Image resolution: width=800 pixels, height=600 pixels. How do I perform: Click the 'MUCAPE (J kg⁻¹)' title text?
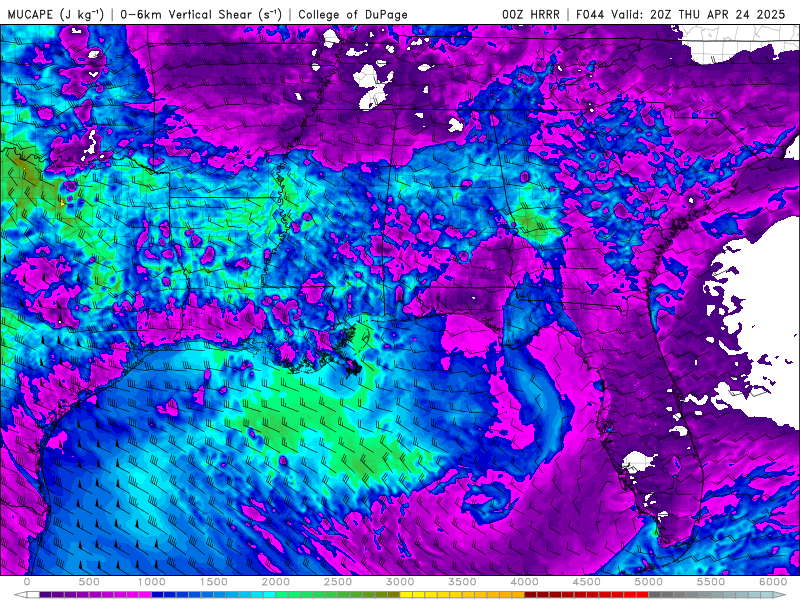tap(56, 14)
